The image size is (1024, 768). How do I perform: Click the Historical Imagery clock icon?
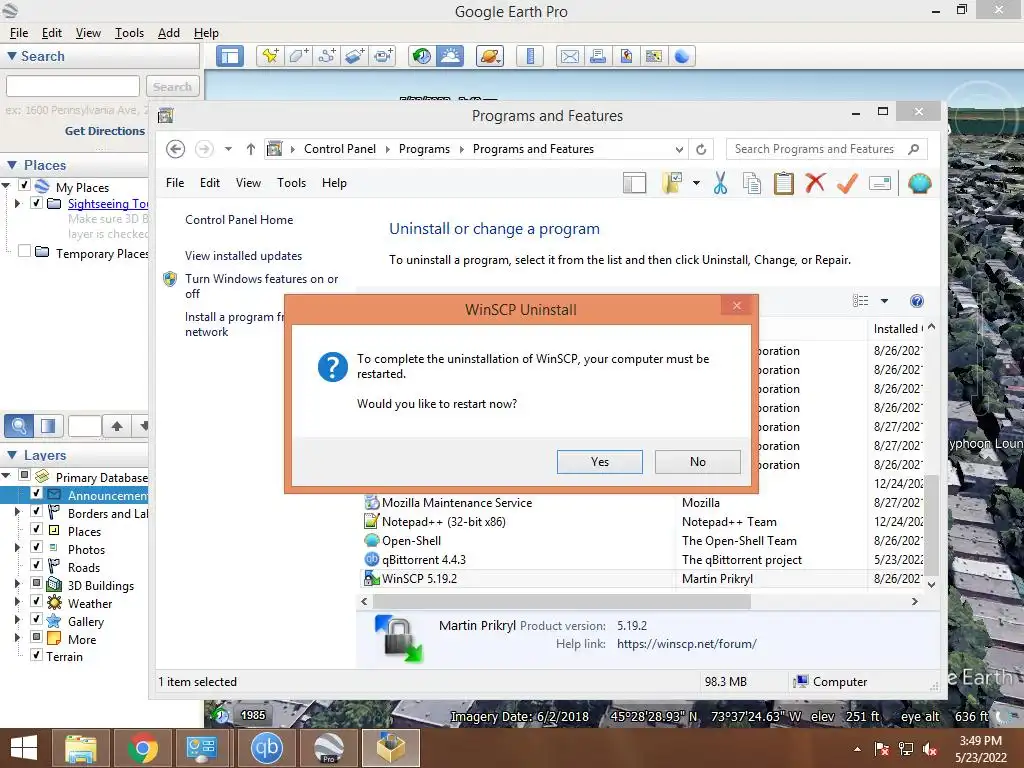[x=422, y=56]
